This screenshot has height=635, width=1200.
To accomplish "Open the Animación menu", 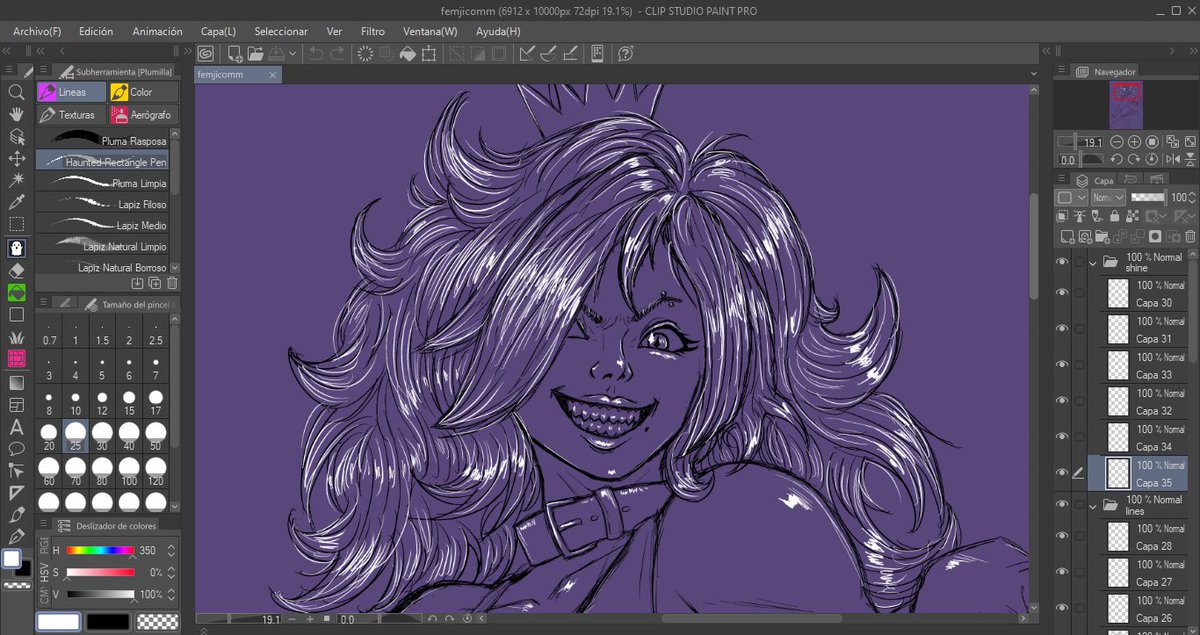I will tap(157, 31).
